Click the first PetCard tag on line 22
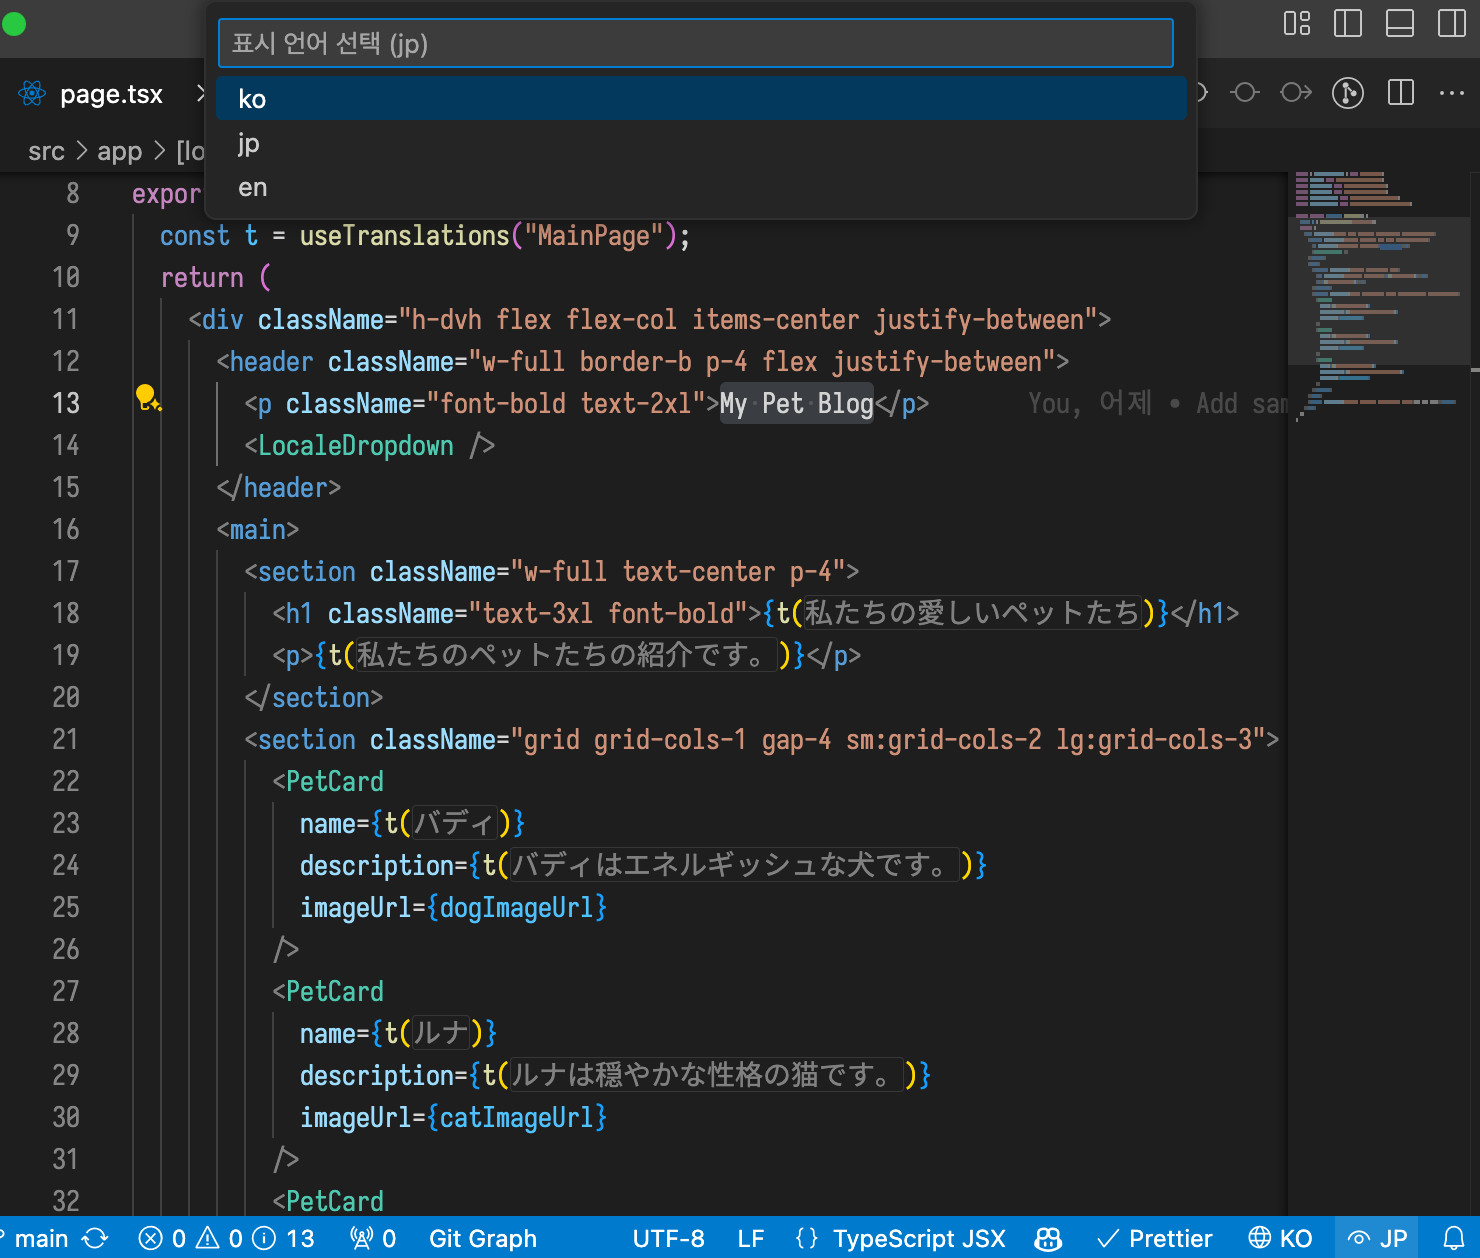The image size is (1480, 1258). tap(335, 781)
